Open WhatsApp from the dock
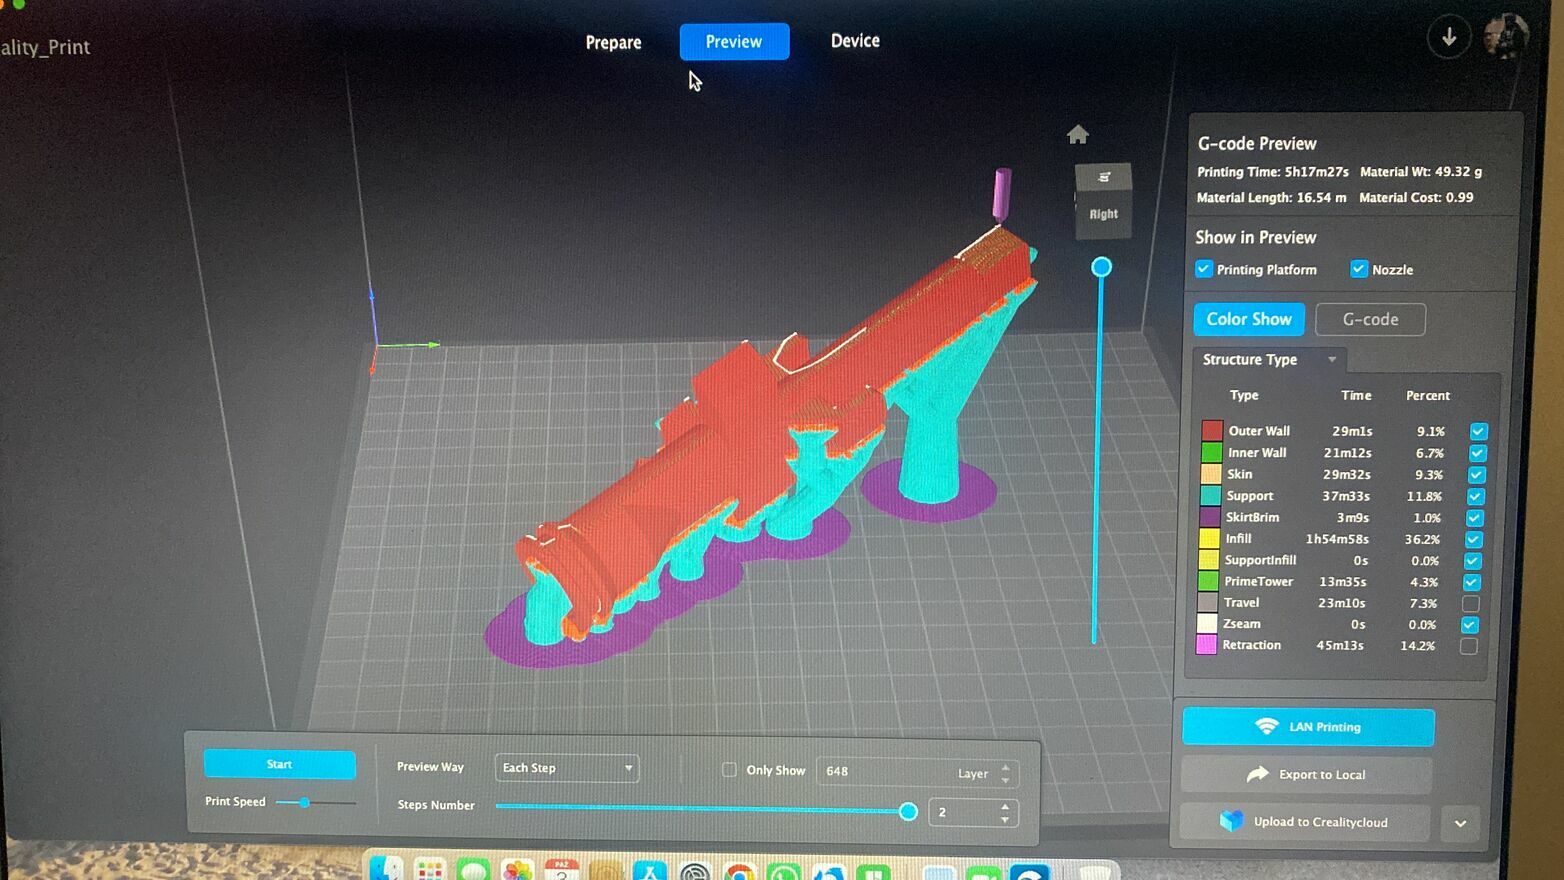This screenshot has width=1564, height=880. tap(784, 870)
